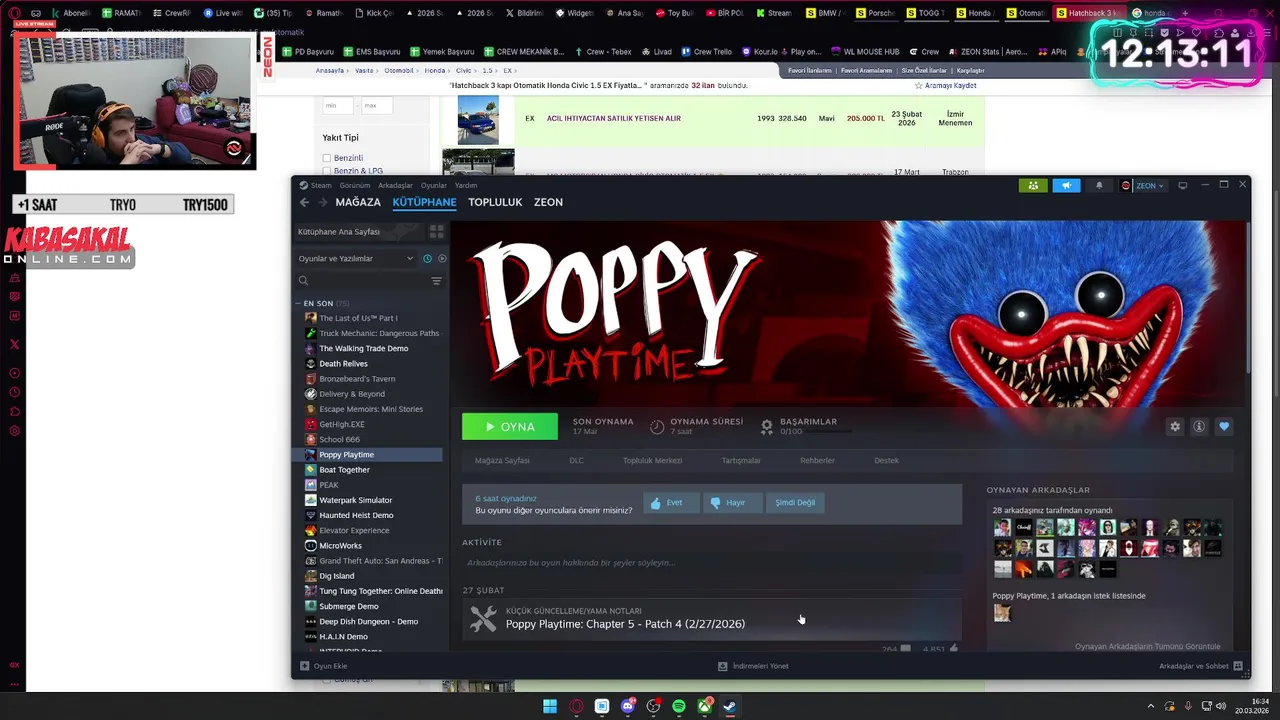Open İndirmeleri Yönet downloads

[x=753, y=666]
